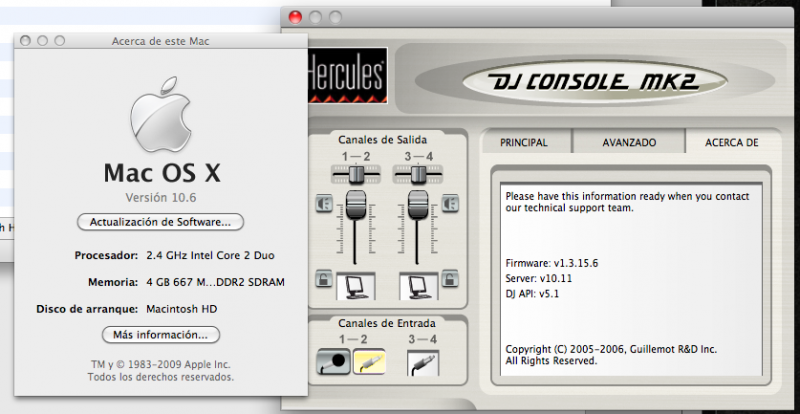800x414 pixels.
Task: Select microphone input for channels 1-2
Action: tap(333, 362)
